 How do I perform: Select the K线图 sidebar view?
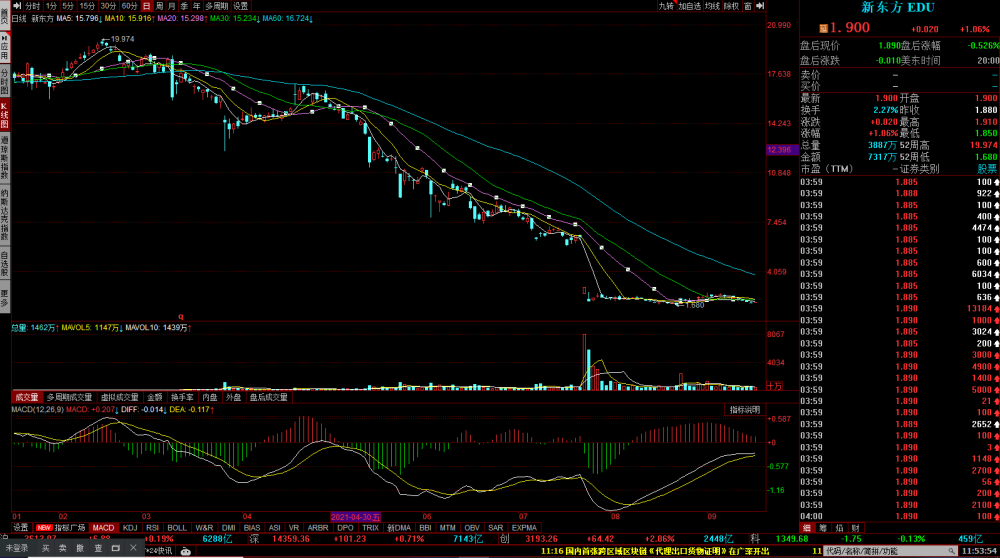pyautogui.click(x=4, y=115)
